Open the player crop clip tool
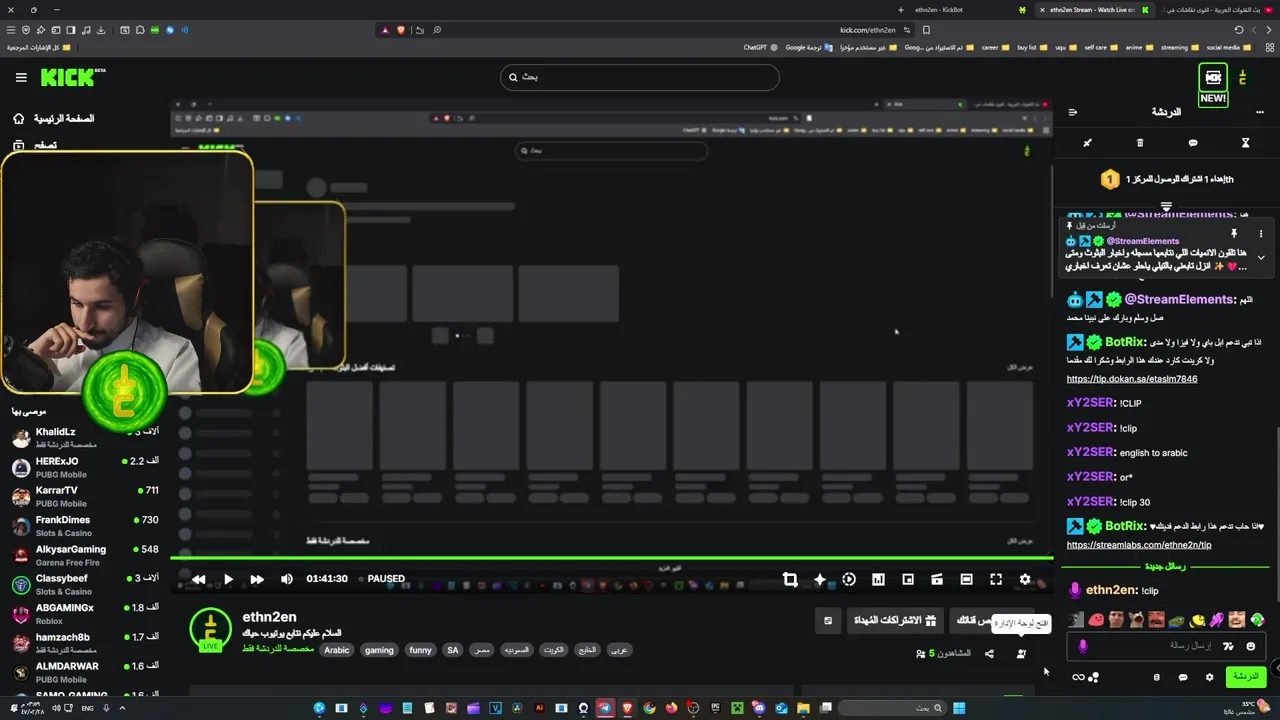 [x=790, y=579]
